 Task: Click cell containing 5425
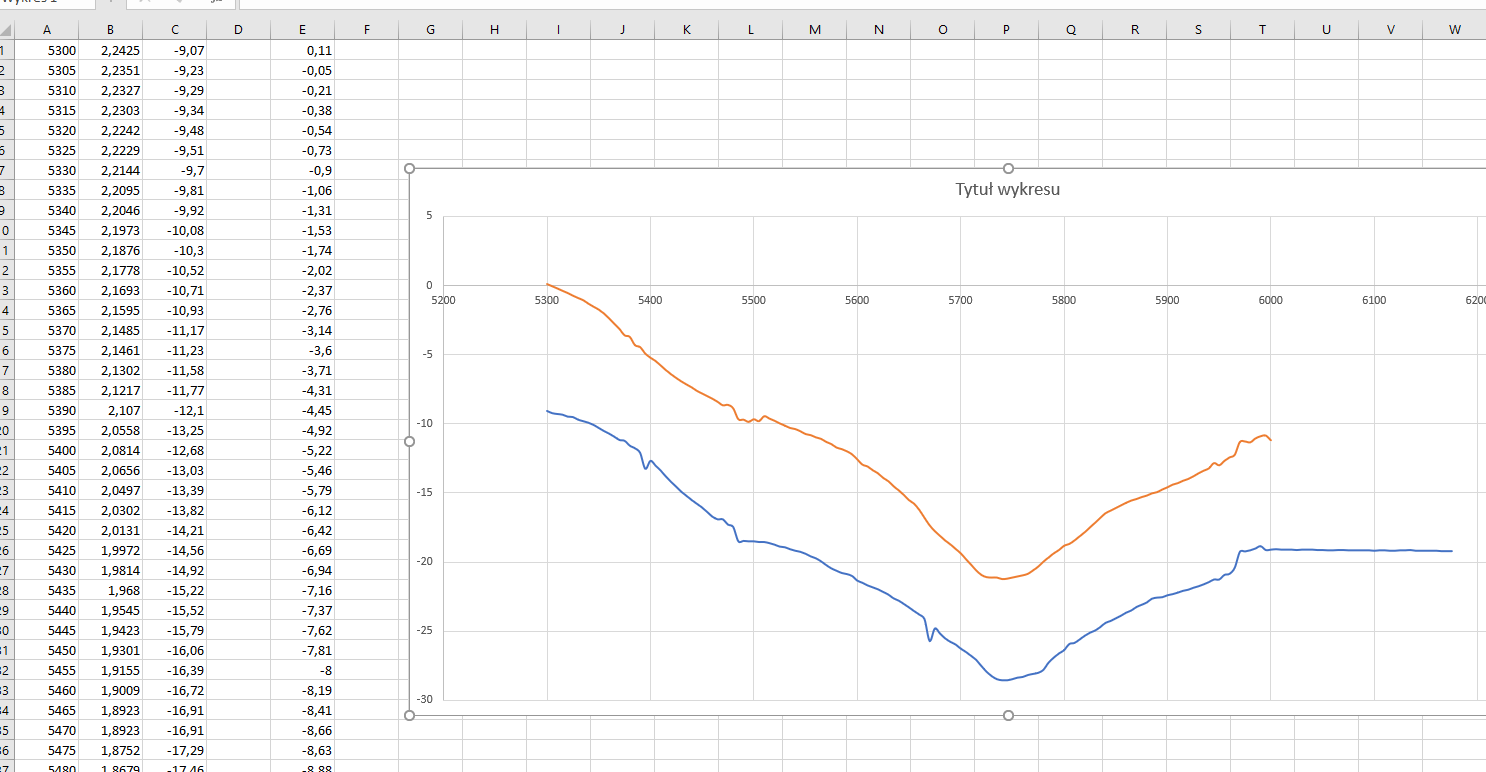point(47,550)
